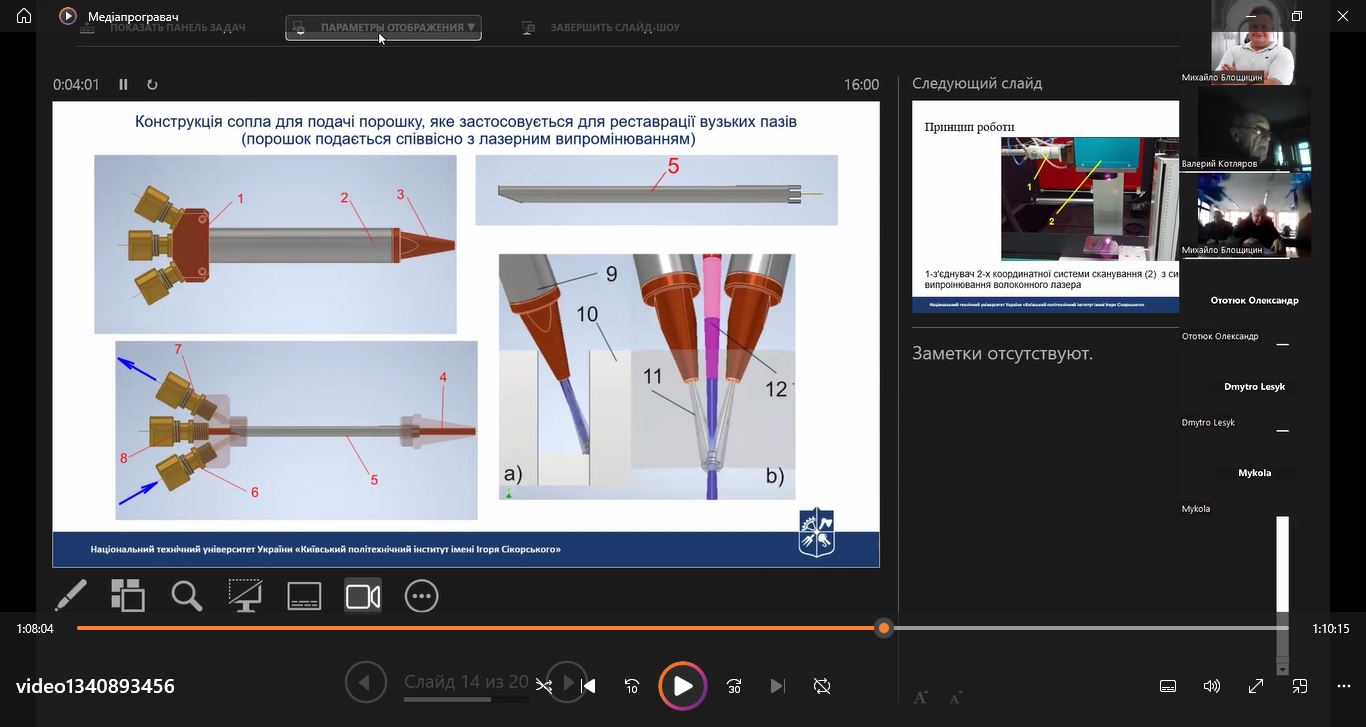Switch the player to full screen
The image size is (1366, 727).
[x=1256, y=686]
